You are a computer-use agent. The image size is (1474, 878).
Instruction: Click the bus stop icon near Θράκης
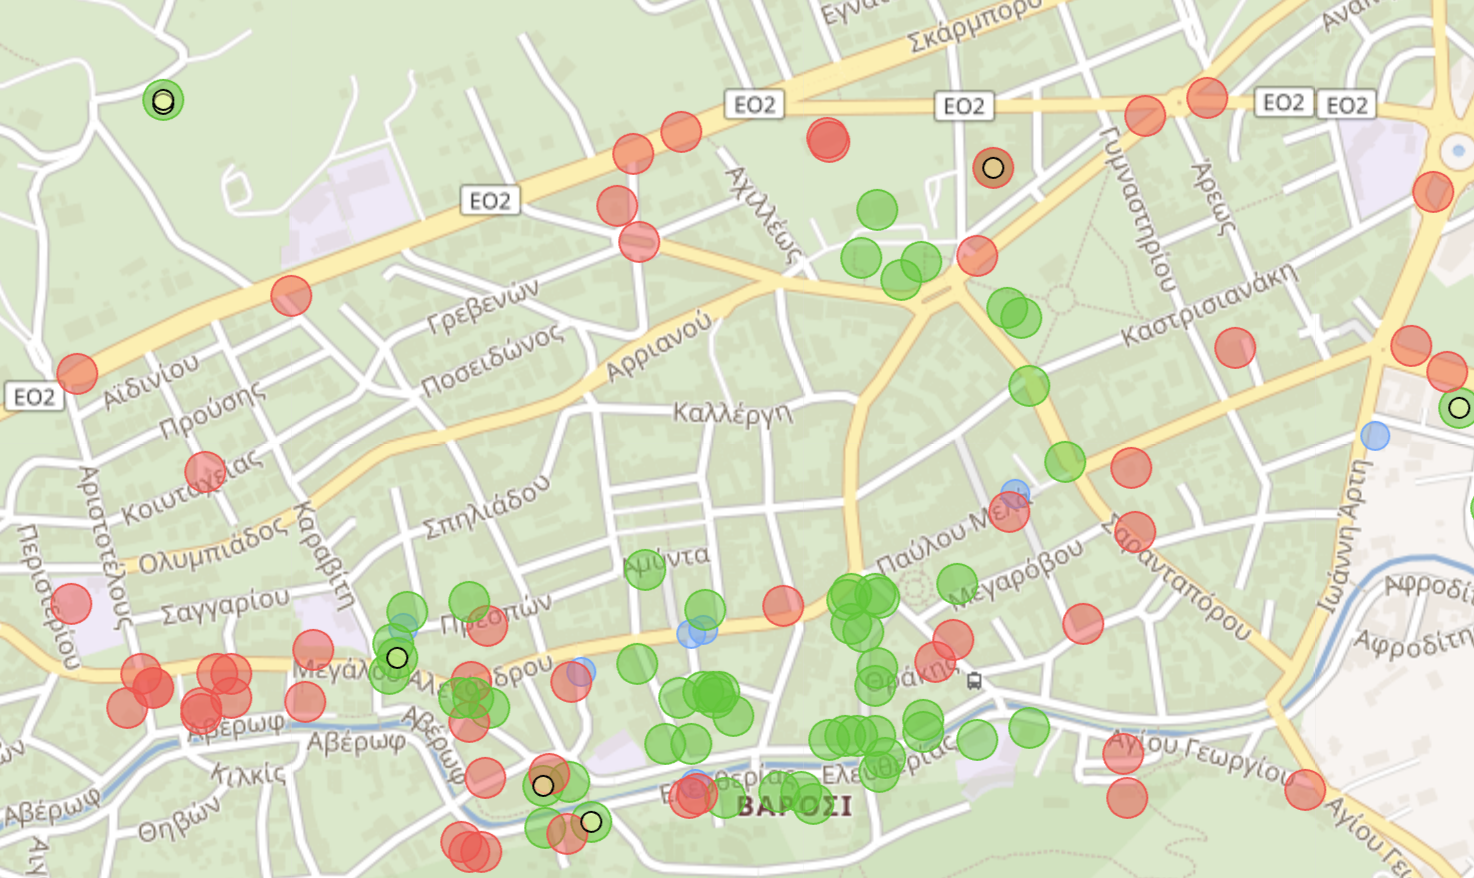pyautogui.click(x=974, y=681)
